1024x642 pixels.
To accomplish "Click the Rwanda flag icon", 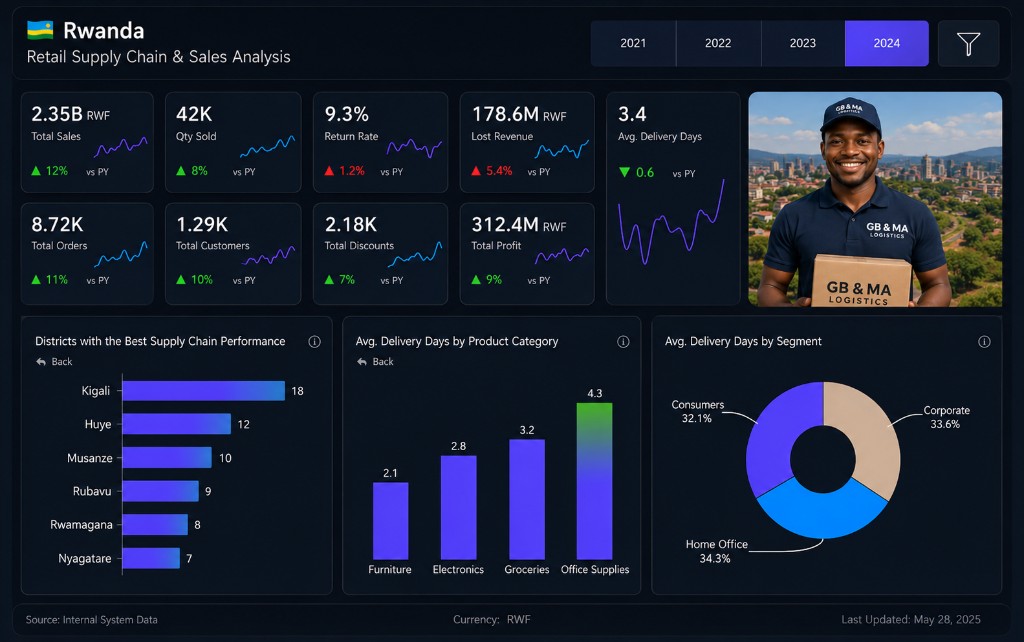I will pos(40,29).
